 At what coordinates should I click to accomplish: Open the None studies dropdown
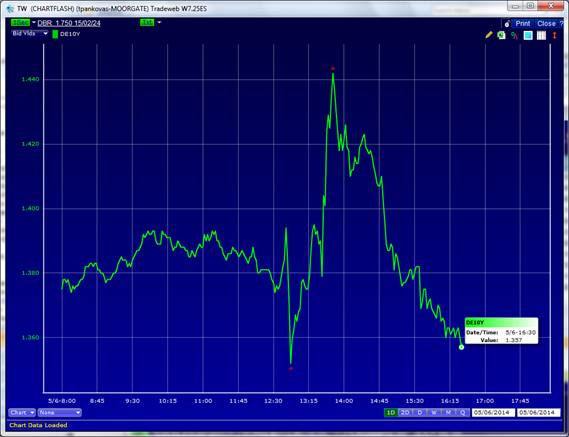[x=60, y=413]
